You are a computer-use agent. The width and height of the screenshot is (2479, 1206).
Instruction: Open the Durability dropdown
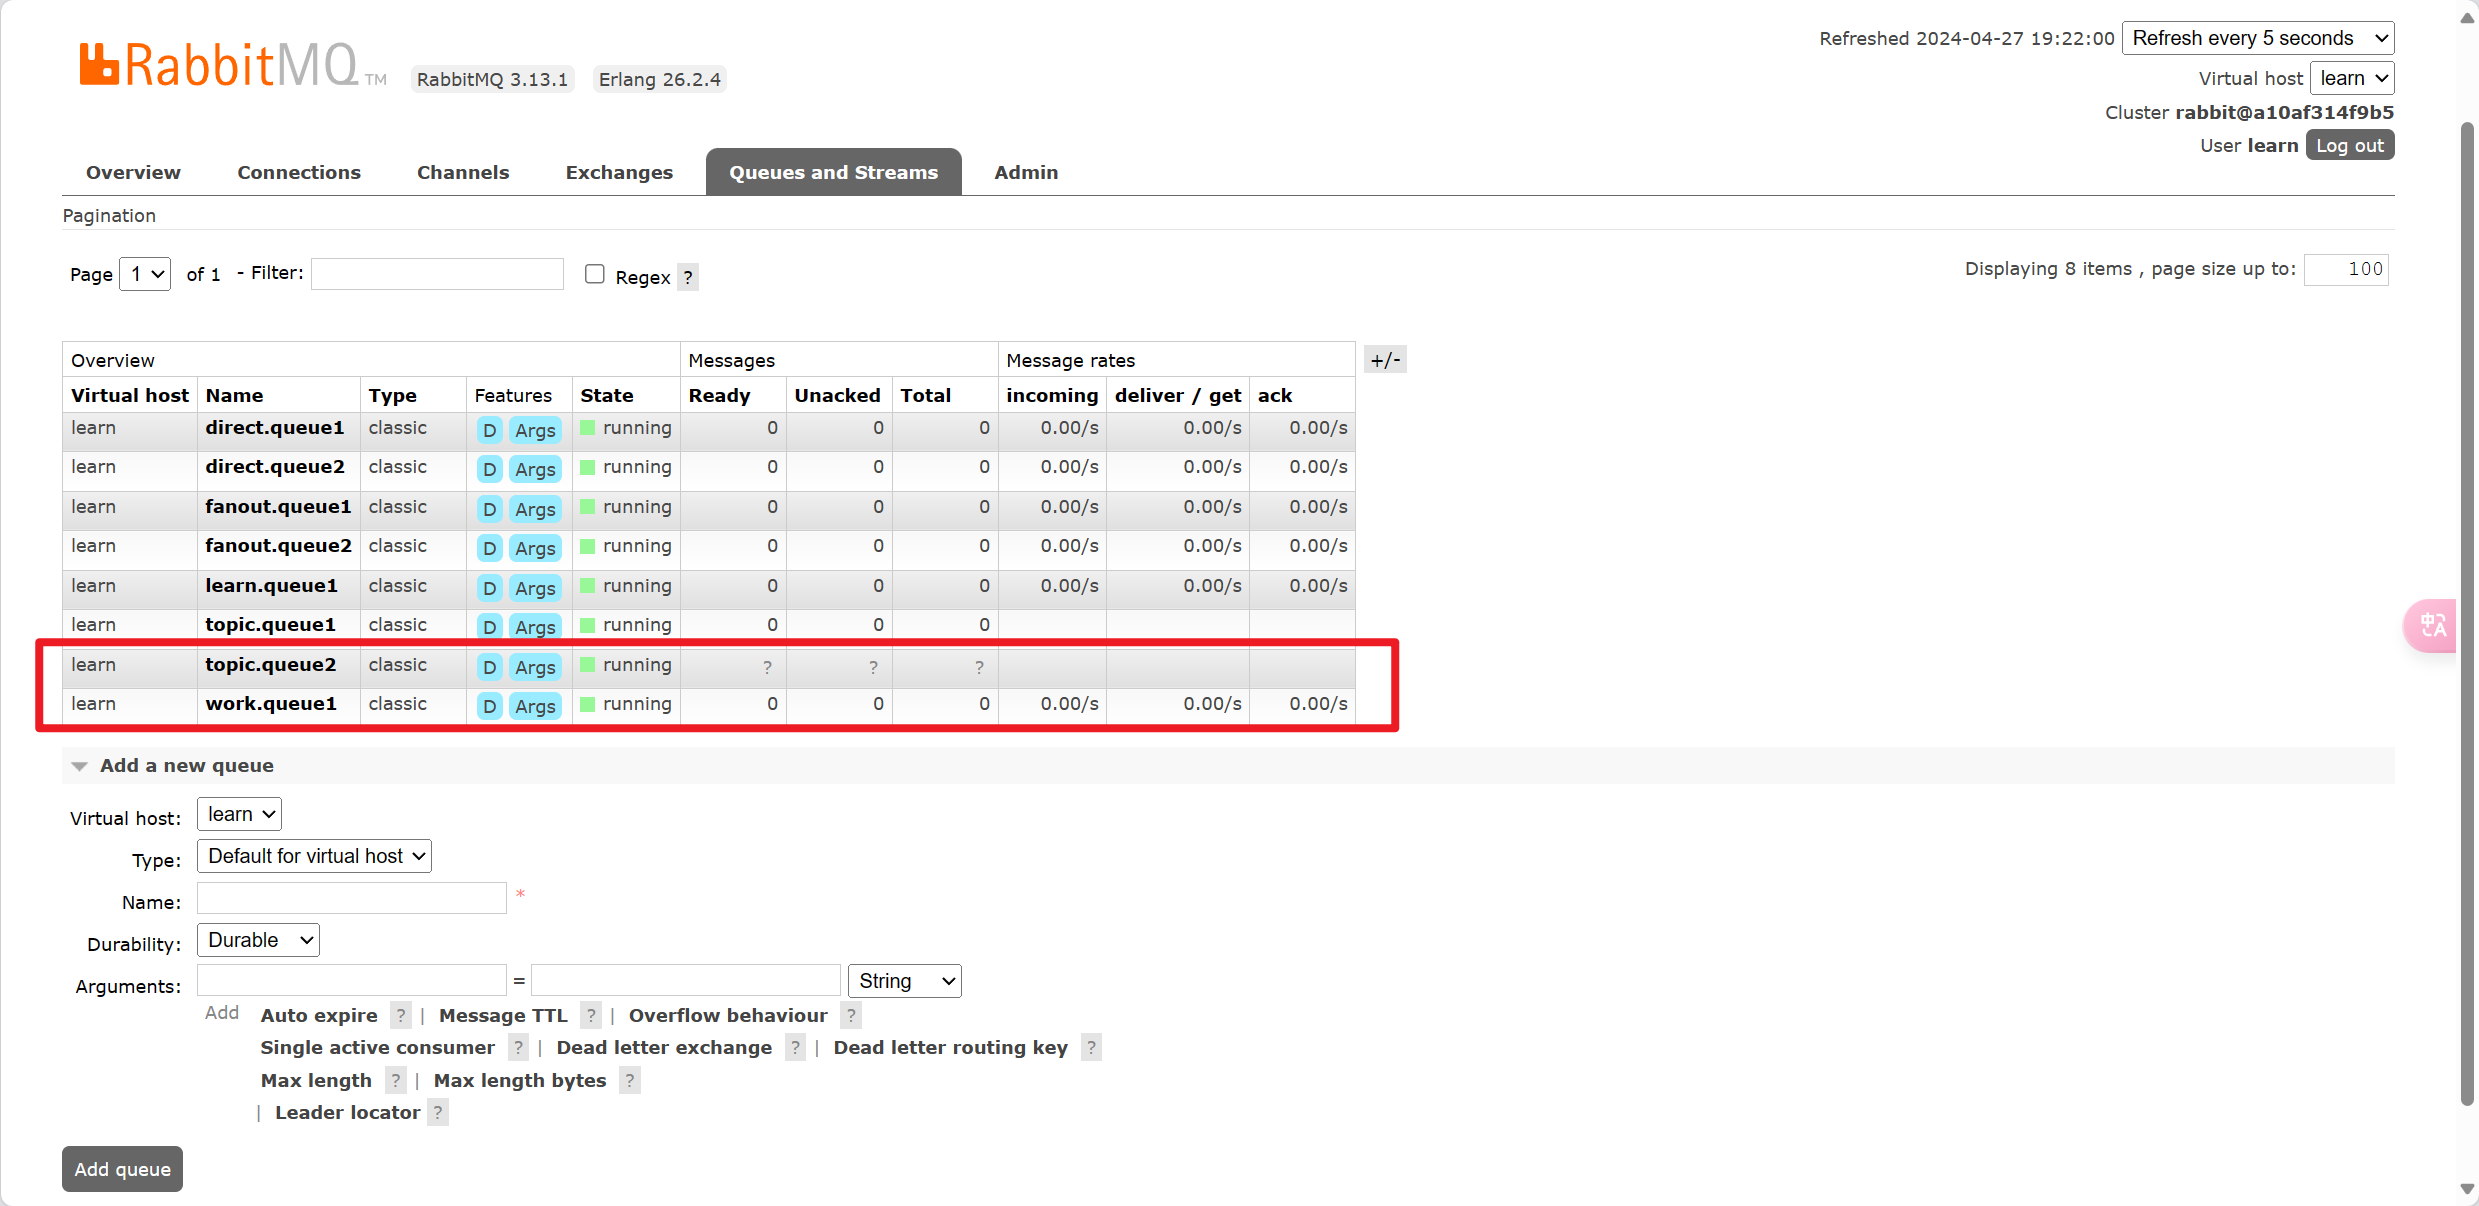[x=258, y=940]
